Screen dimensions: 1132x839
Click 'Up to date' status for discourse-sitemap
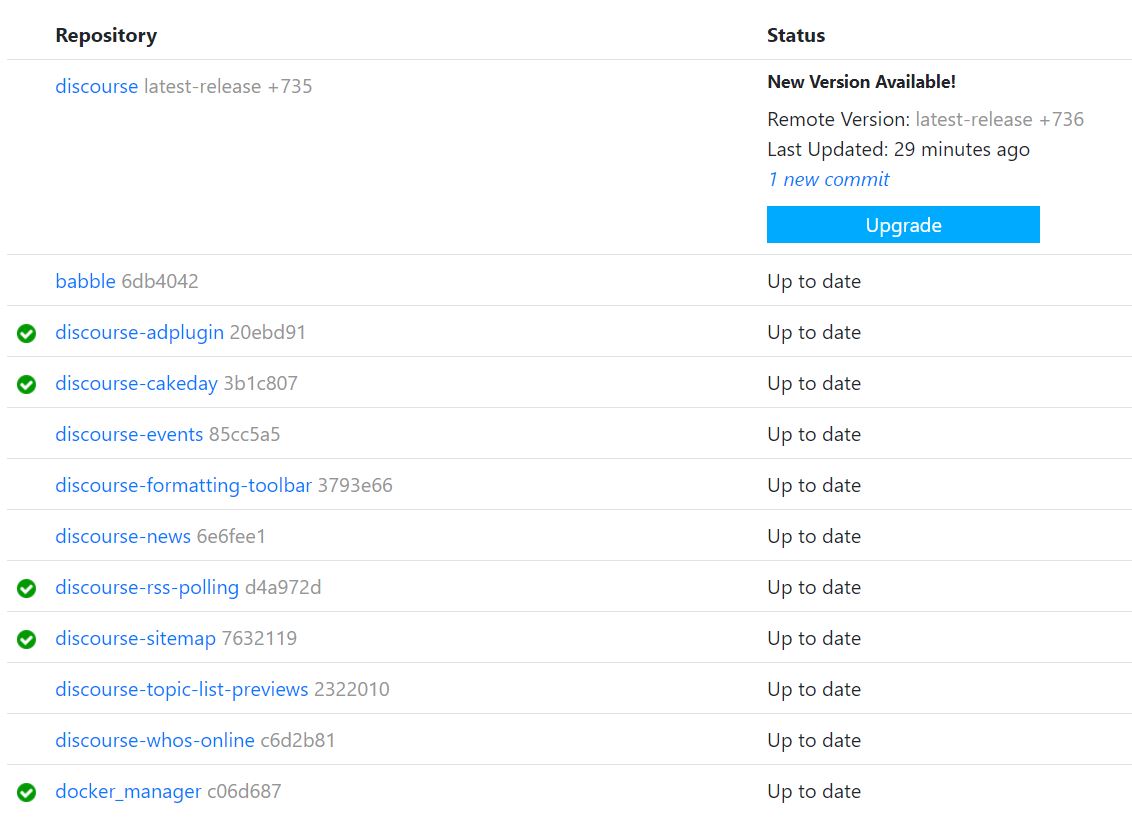click(814, 638)
